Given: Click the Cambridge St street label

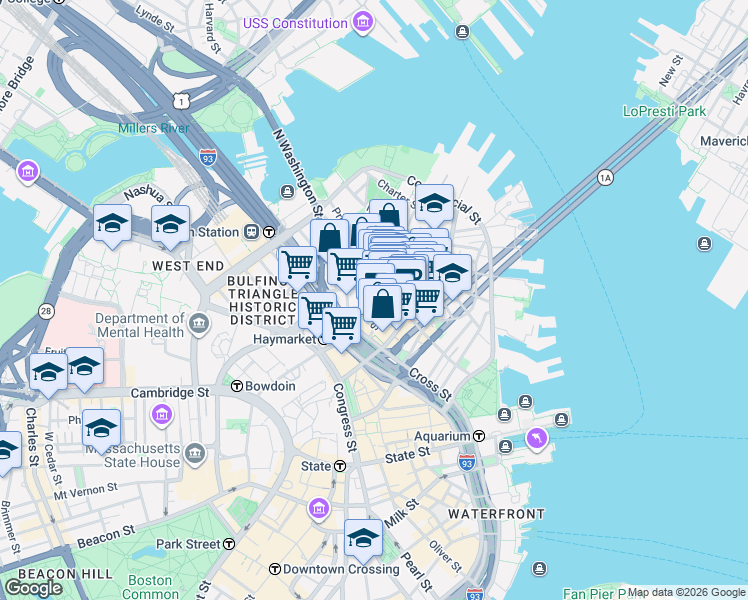Looking at the screenshot, I should (x=170, y=393).
